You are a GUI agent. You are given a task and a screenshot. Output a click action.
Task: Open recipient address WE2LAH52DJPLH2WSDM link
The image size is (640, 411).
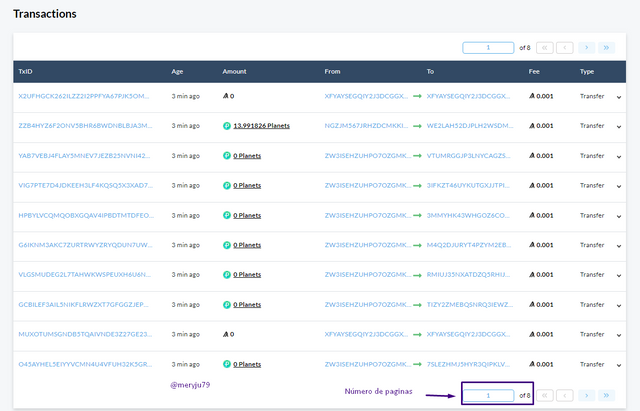click(x=469, y=126)
